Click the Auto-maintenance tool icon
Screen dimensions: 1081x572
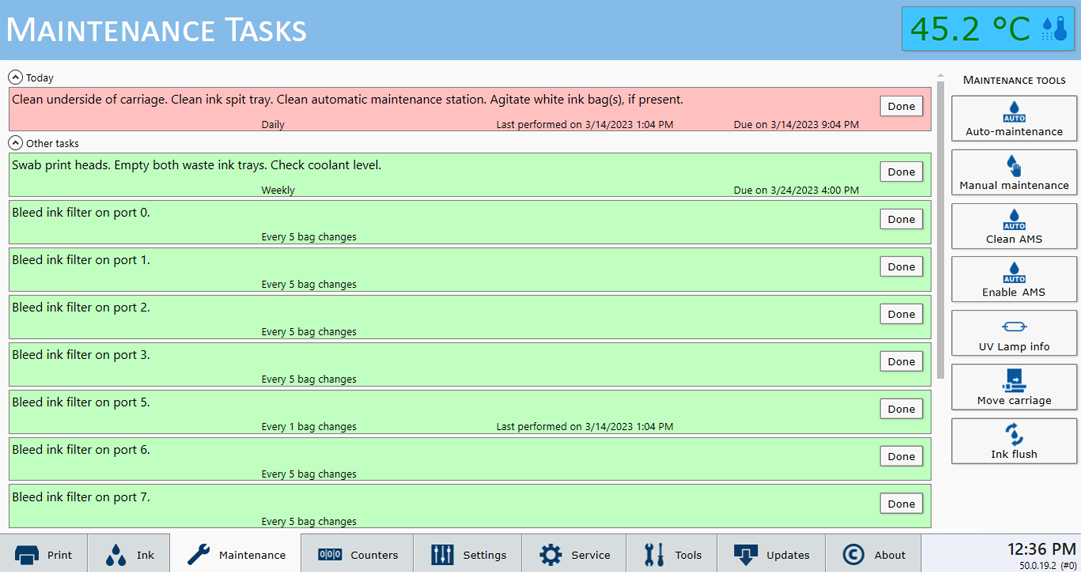point(1014,111)
